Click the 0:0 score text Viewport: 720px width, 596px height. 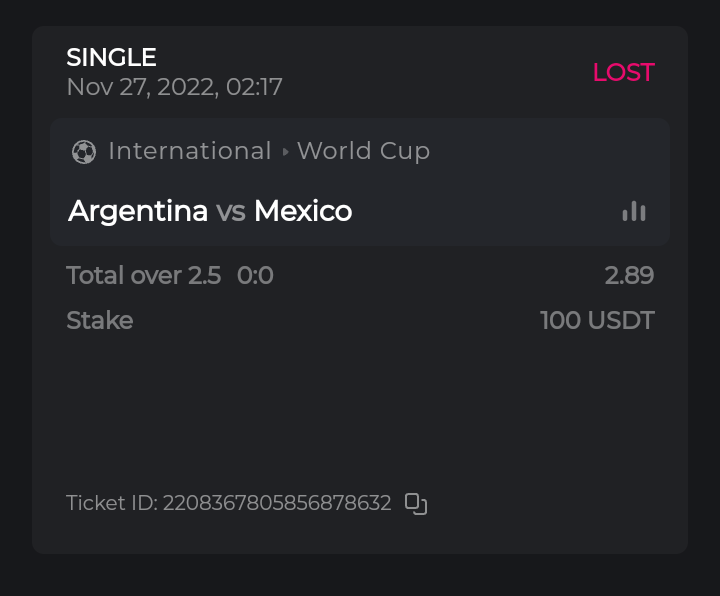click(x=255, y=275)
